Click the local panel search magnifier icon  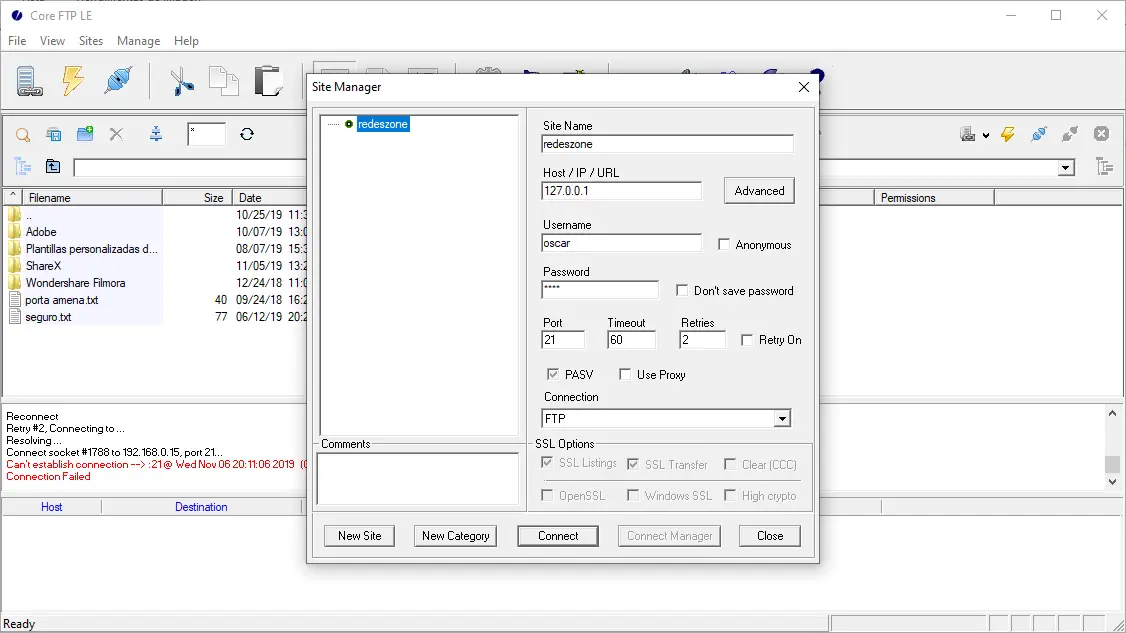23,134
